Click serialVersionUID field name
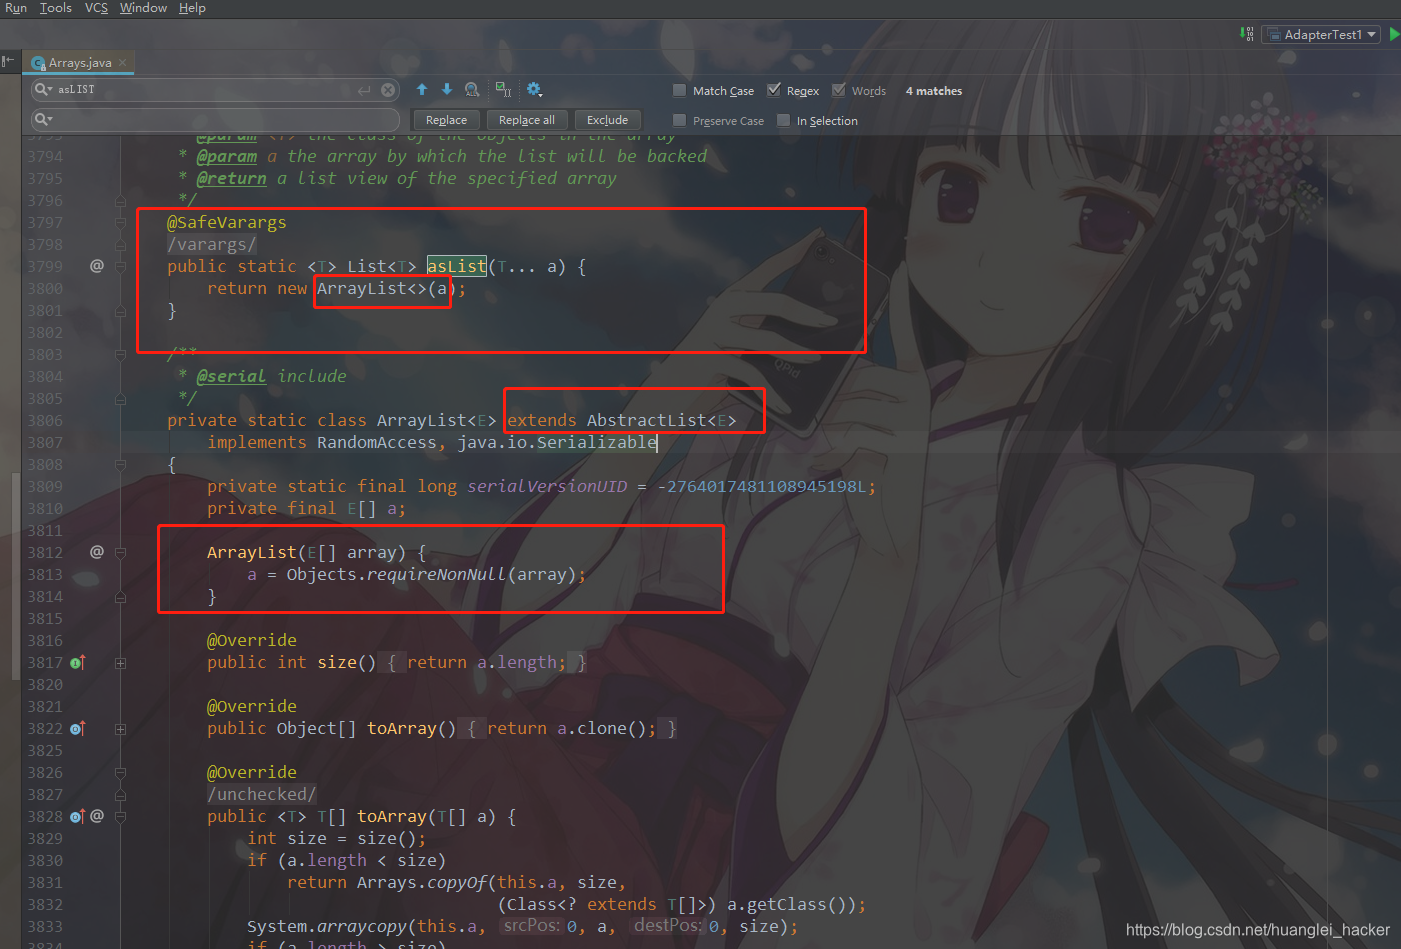This screenshot has height=949, width=1401. point(547,486)
